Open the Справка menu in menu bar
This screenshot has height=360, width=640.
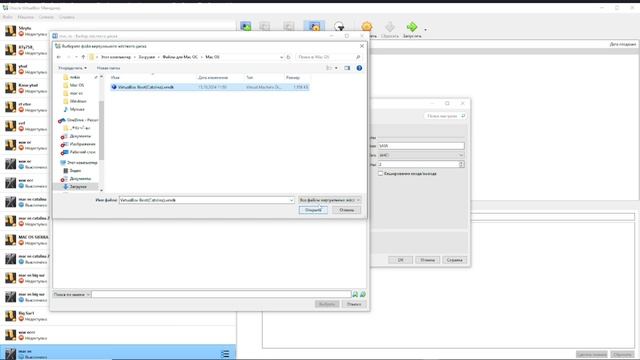pyautogui.click(x=67, y=17)
